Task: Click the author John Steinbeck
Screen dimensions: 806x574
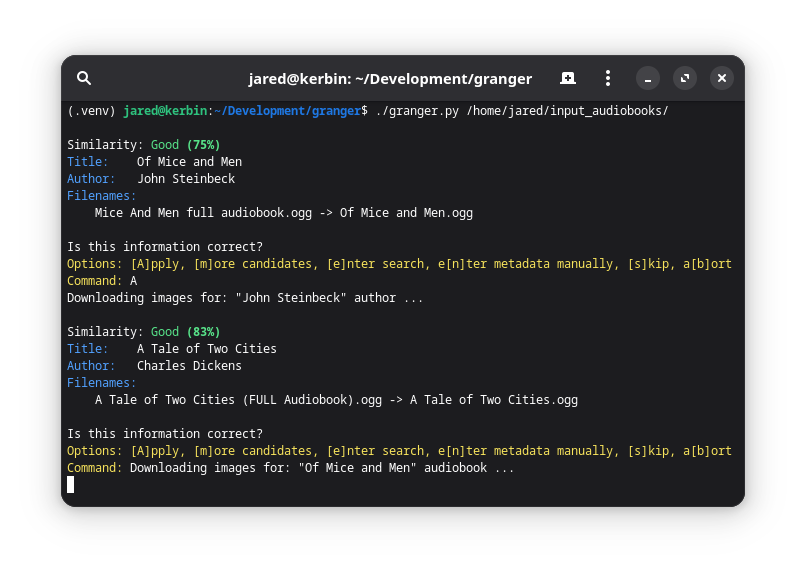Action: coord(186,179)
